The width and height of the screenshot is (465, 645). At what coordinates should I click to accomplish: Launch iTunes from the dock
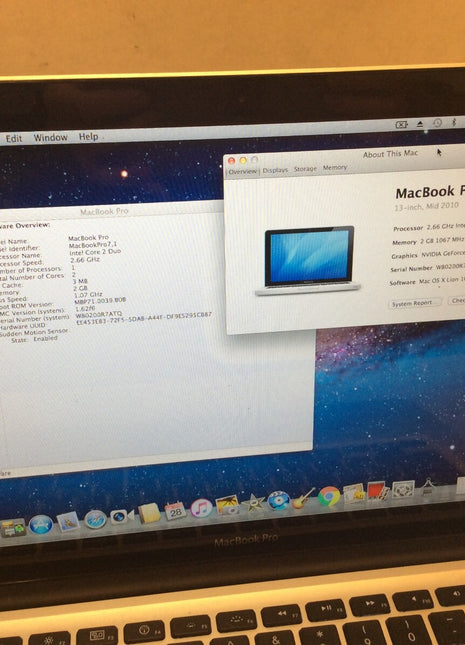pyautogui.click(x=201, y=509)
